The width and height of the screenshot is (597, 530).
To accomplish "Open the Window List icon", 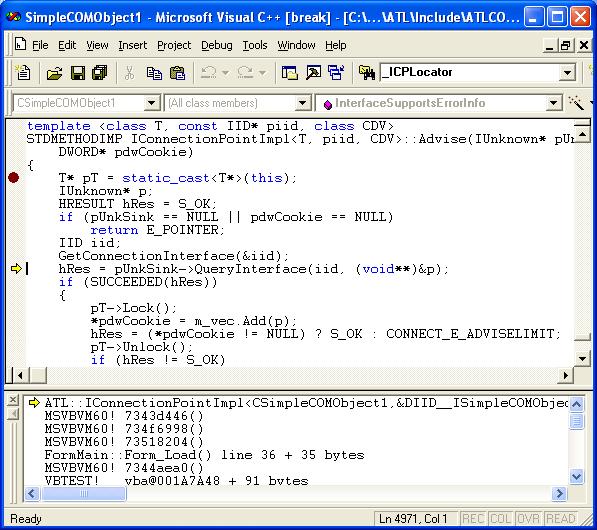I will point(336,72).
